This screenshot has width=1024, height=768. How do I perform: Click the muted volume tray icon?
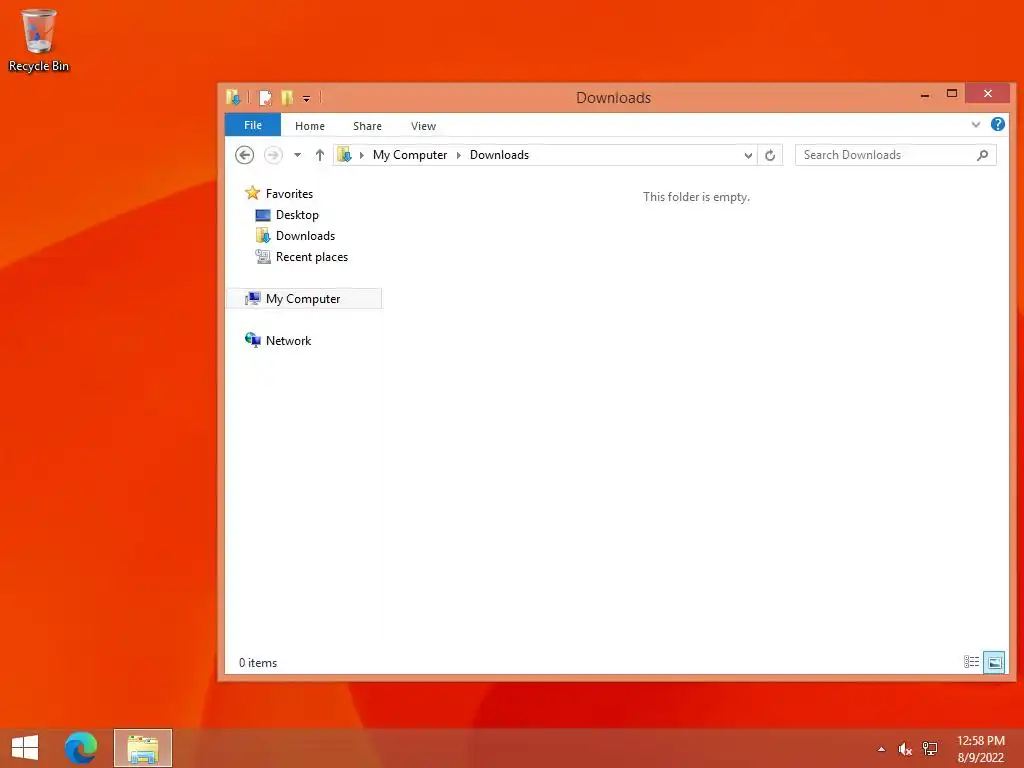[x=904, y=749]
